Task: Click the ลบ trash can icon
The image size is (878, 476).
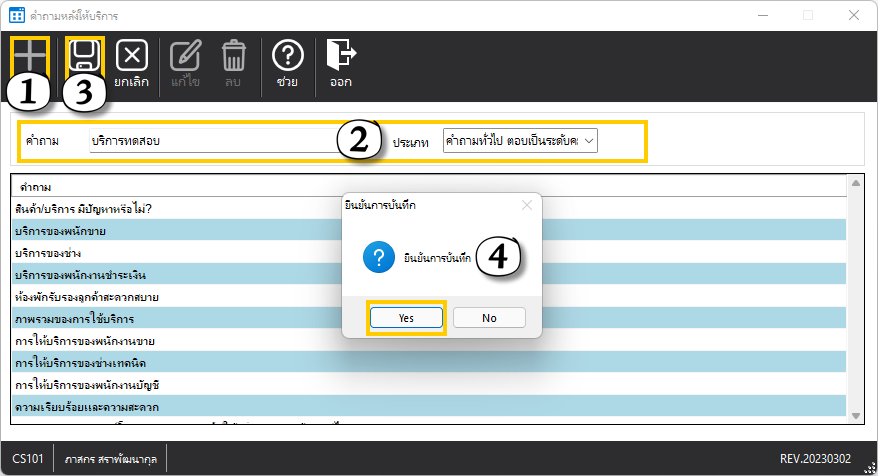Action: click(233, 62)
